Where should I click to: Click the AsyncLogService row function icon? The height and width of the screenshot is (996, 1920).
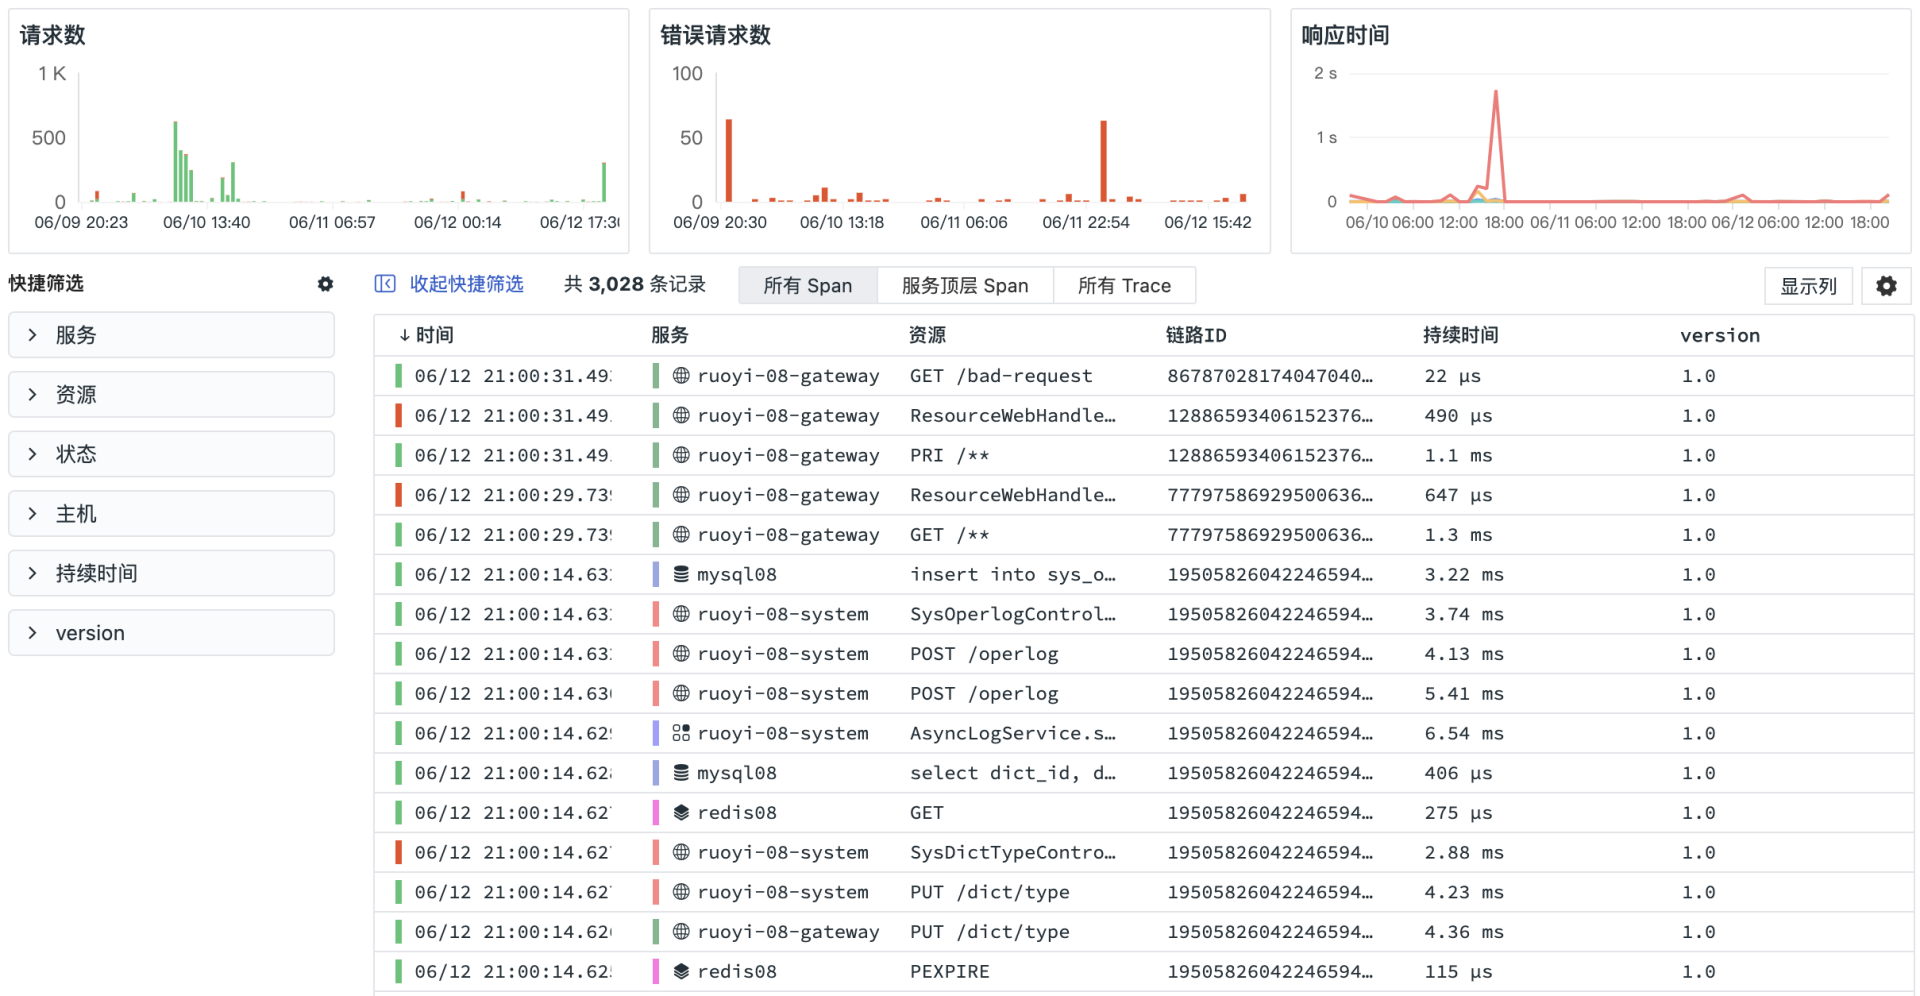(681, 733)
